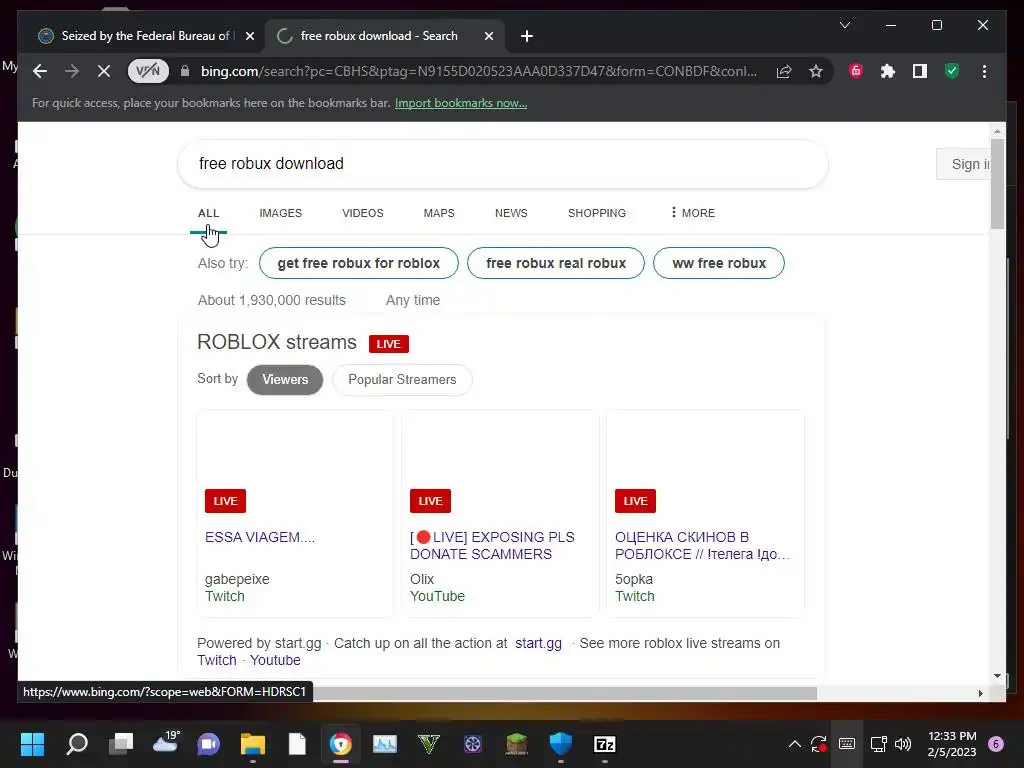Open the weather widget showing 19°
The height and width of the screenshot is (768, 1024).
(x=166, y=743)
